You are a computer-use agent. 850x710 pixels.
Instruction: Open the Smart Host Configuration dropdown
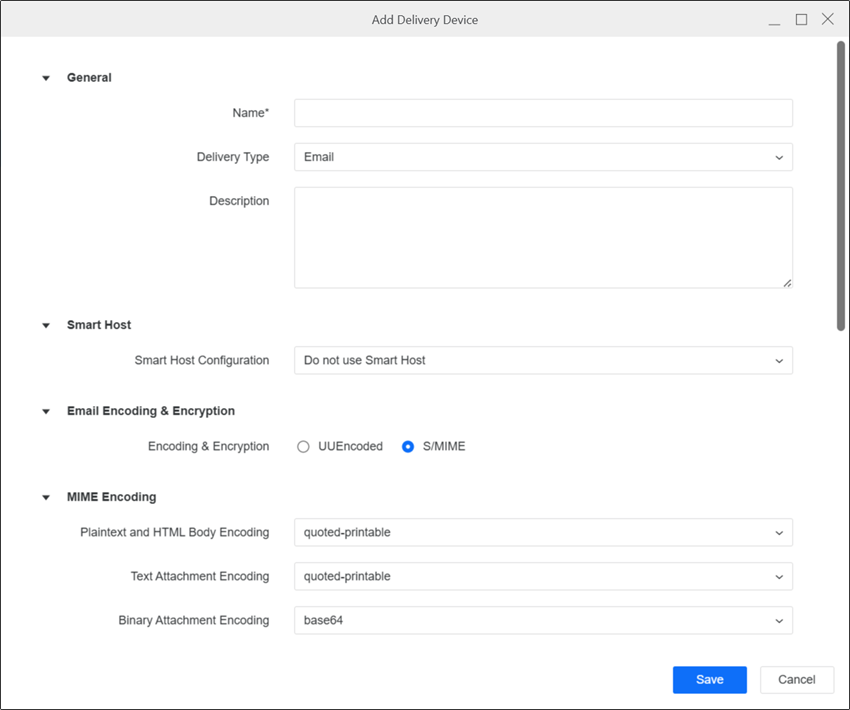543,360
